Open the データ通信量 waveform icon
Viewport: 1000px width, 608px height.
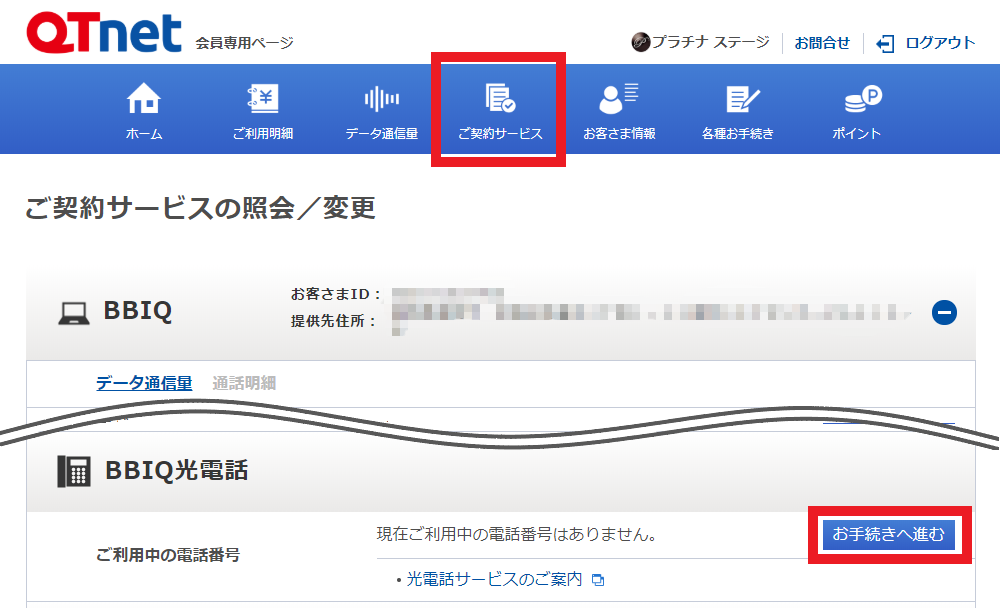pyautogui.click(x=381, y=99)
